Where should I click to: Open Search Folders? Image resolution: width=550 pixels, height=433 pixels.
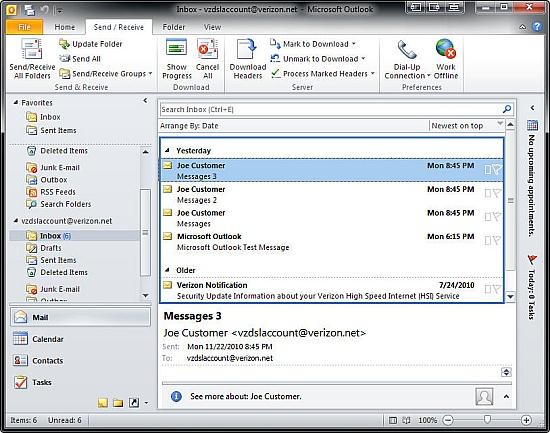pos(58,204)
